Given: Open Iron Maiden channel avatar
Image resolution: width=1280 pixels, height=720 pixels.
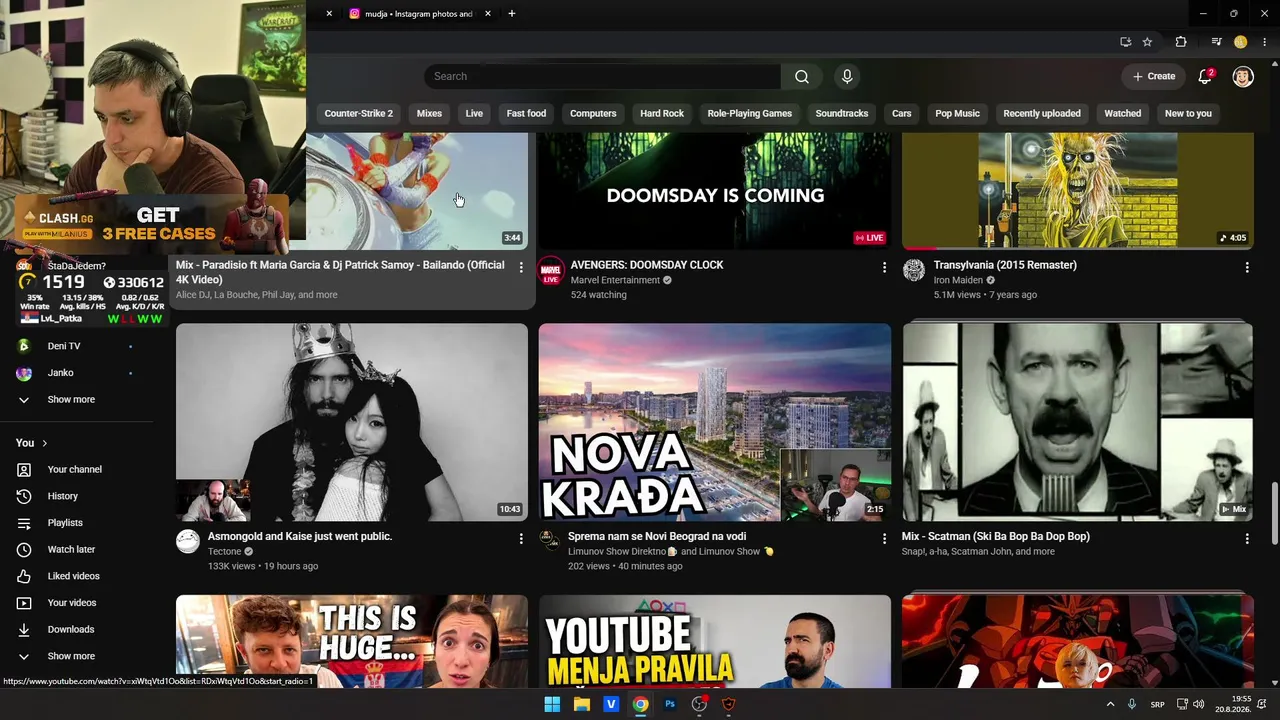Looking at the screenshot, I should point(914,270).
